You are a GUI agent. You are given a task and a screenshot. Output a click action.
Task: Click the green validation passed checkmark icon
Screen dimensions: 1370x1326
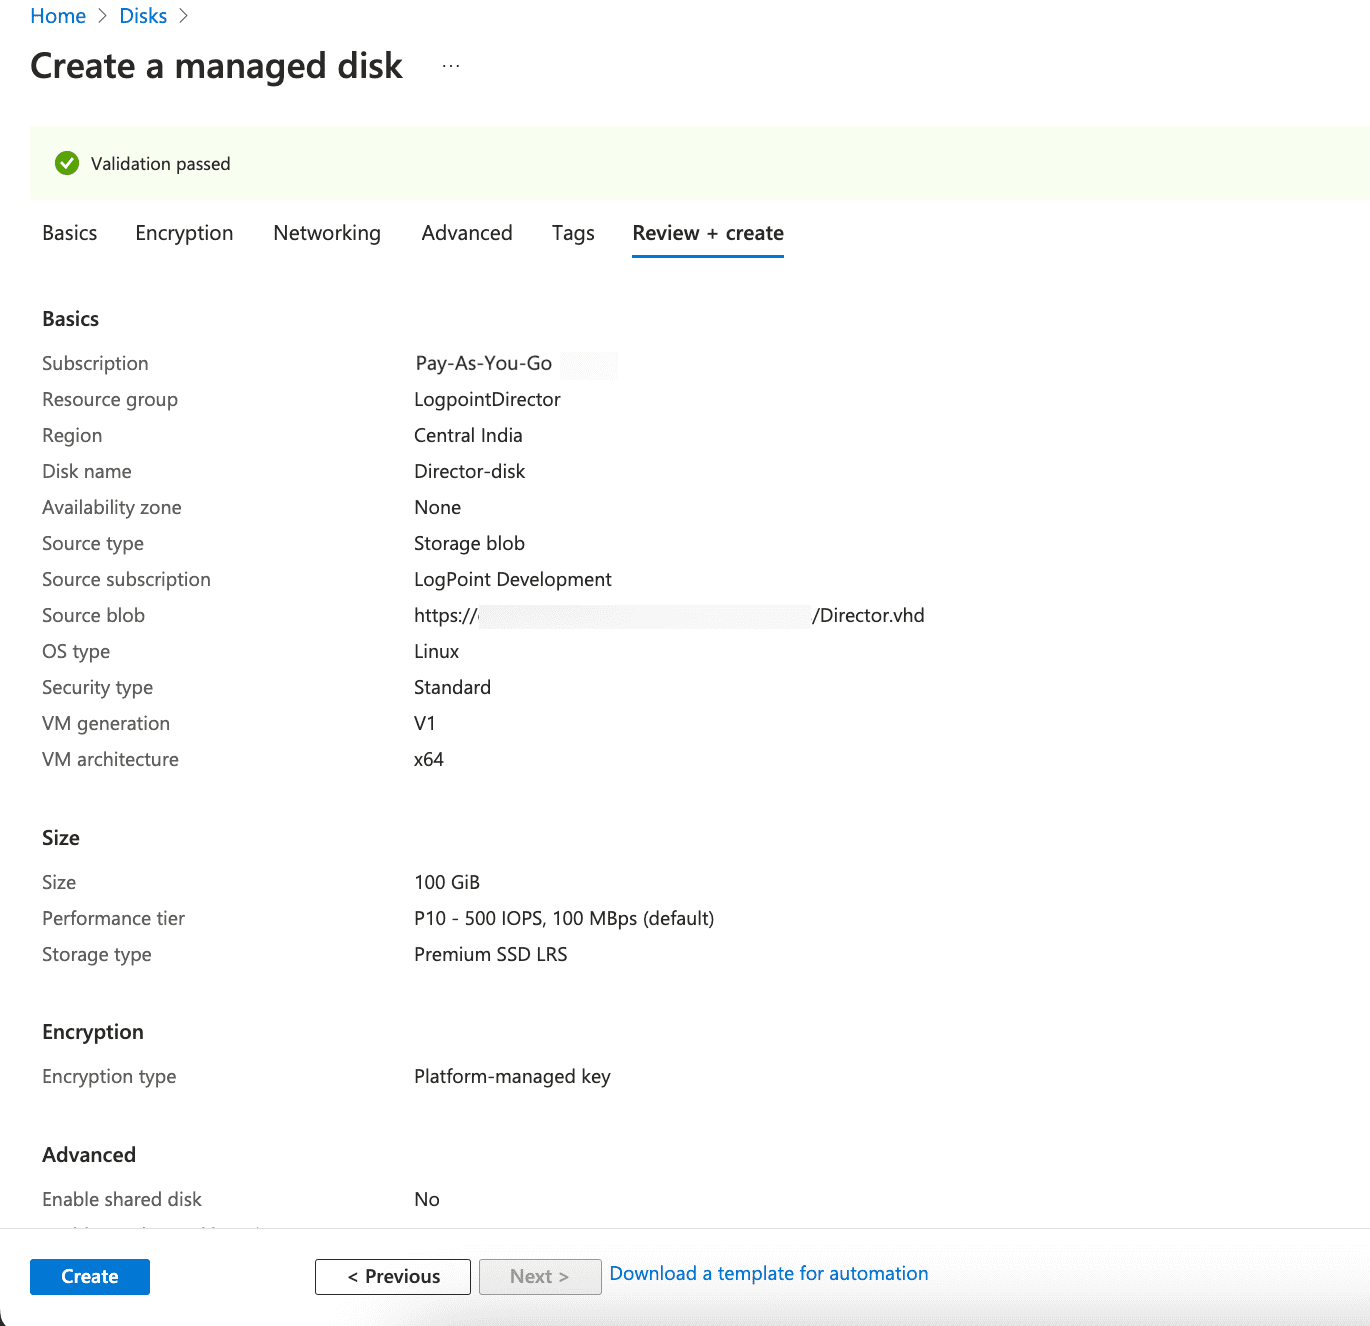pyautogui.click(x=66, y=163)
